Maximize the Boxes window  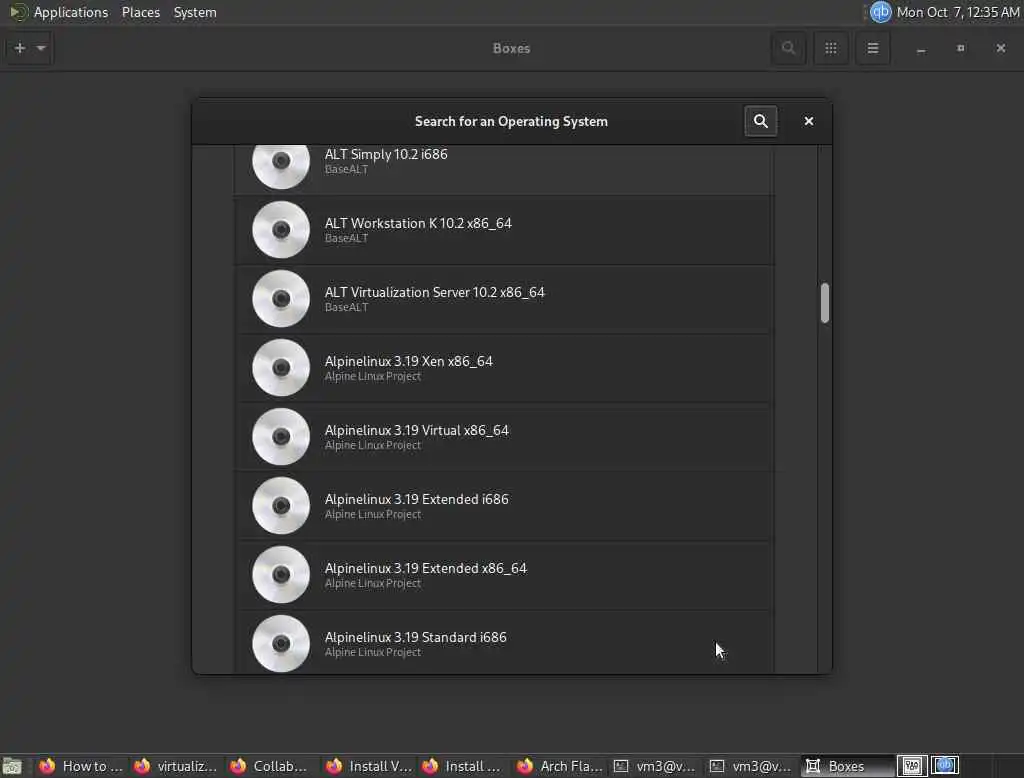961,48
